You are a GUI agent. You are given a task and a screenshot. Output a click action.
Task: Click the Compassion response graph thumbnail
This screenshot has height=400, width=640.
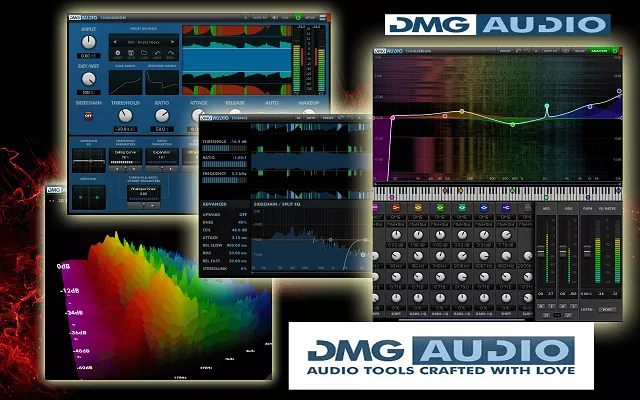[x=162, y=82]
